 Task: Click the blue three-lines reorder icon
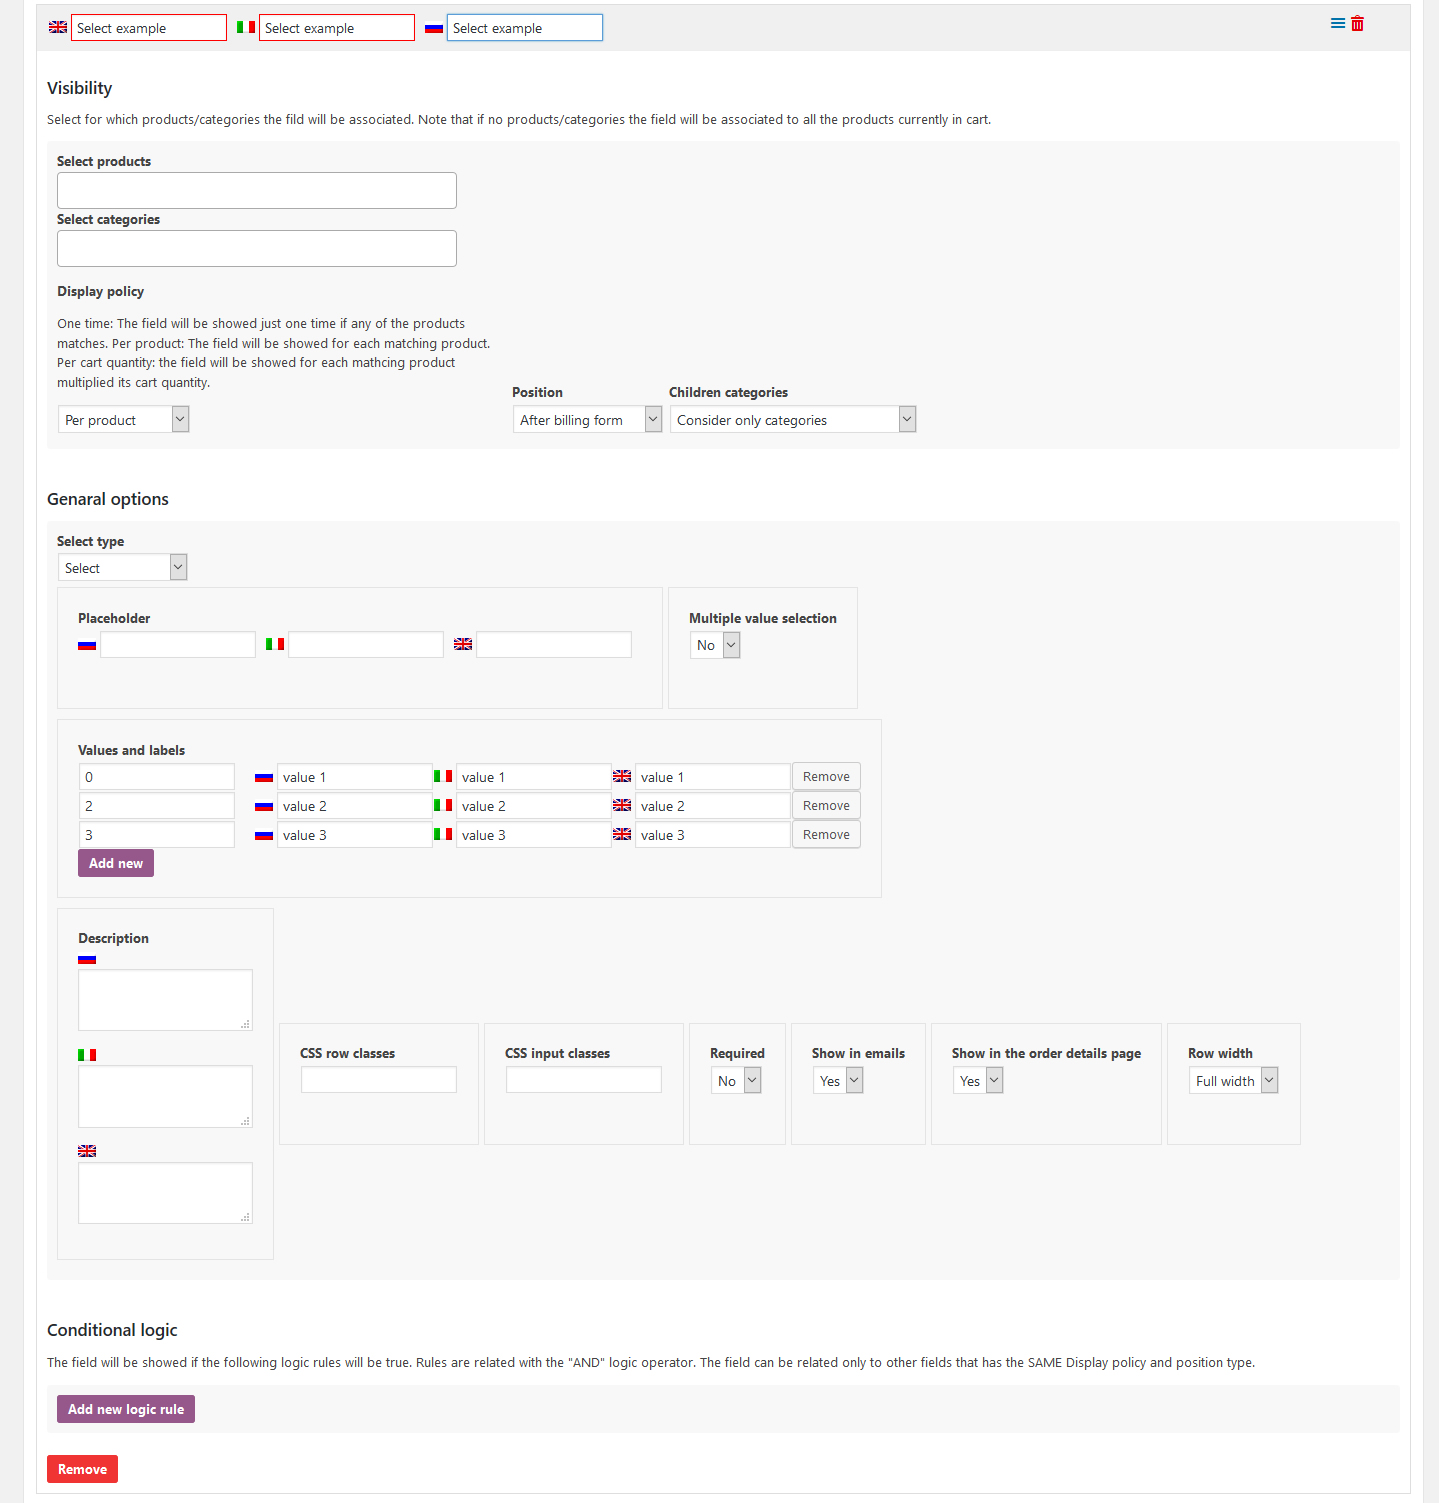click(x=1337, y=24)
